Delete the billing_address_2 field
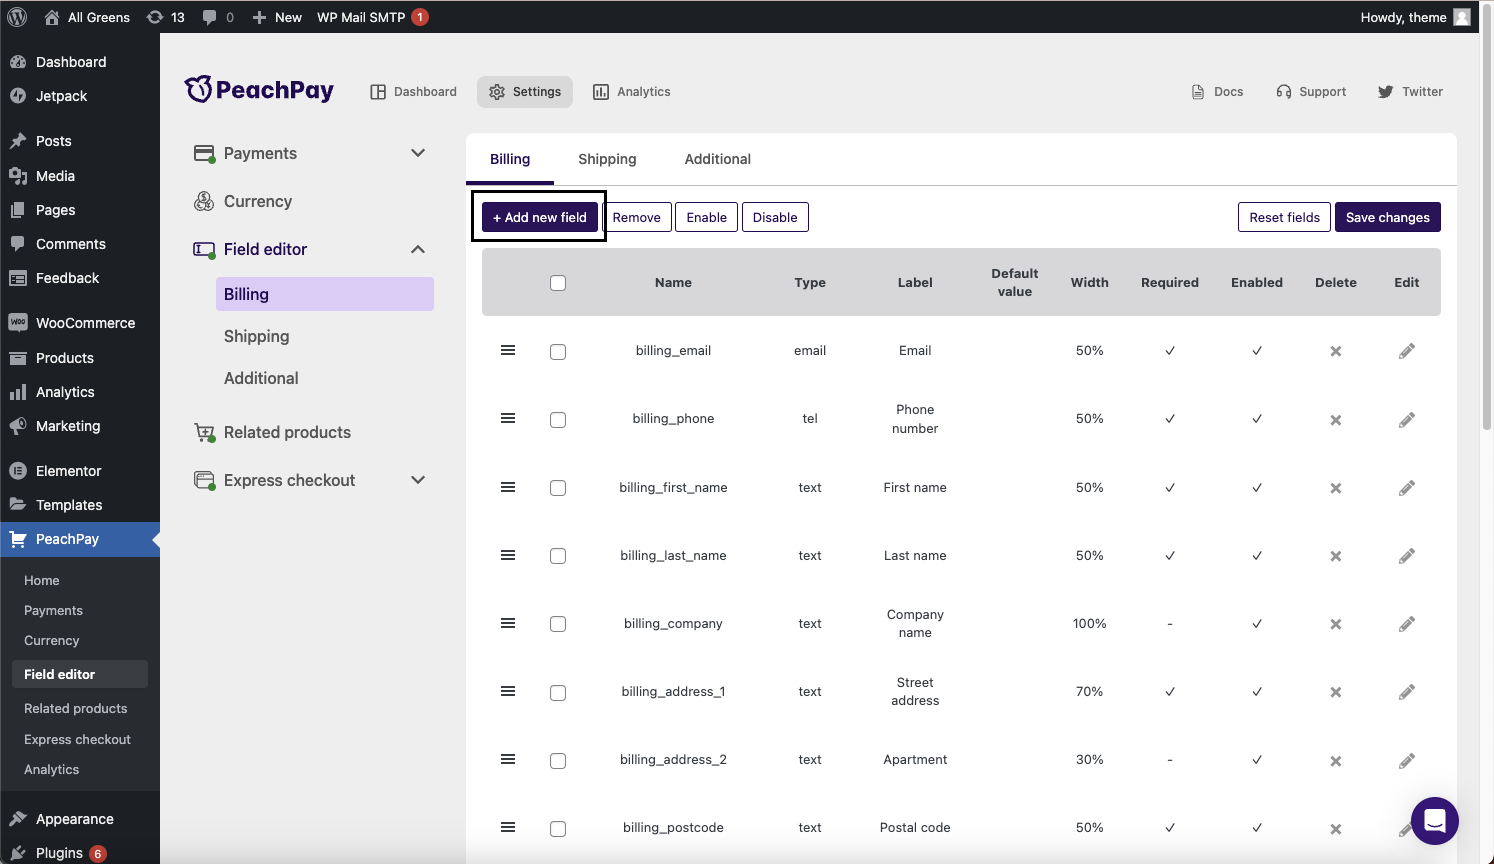The width and height of the screenshot is (1494, 864). (1335, 761)
